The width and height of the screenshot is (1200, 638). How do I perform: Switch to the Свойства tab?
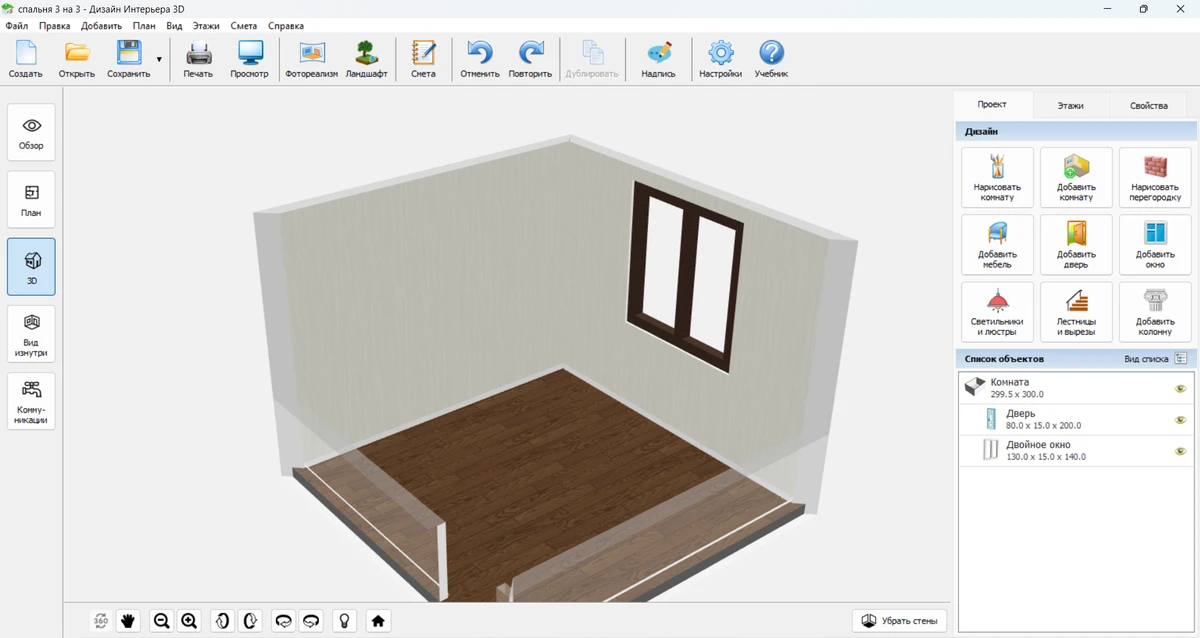tap(1148, 105)
